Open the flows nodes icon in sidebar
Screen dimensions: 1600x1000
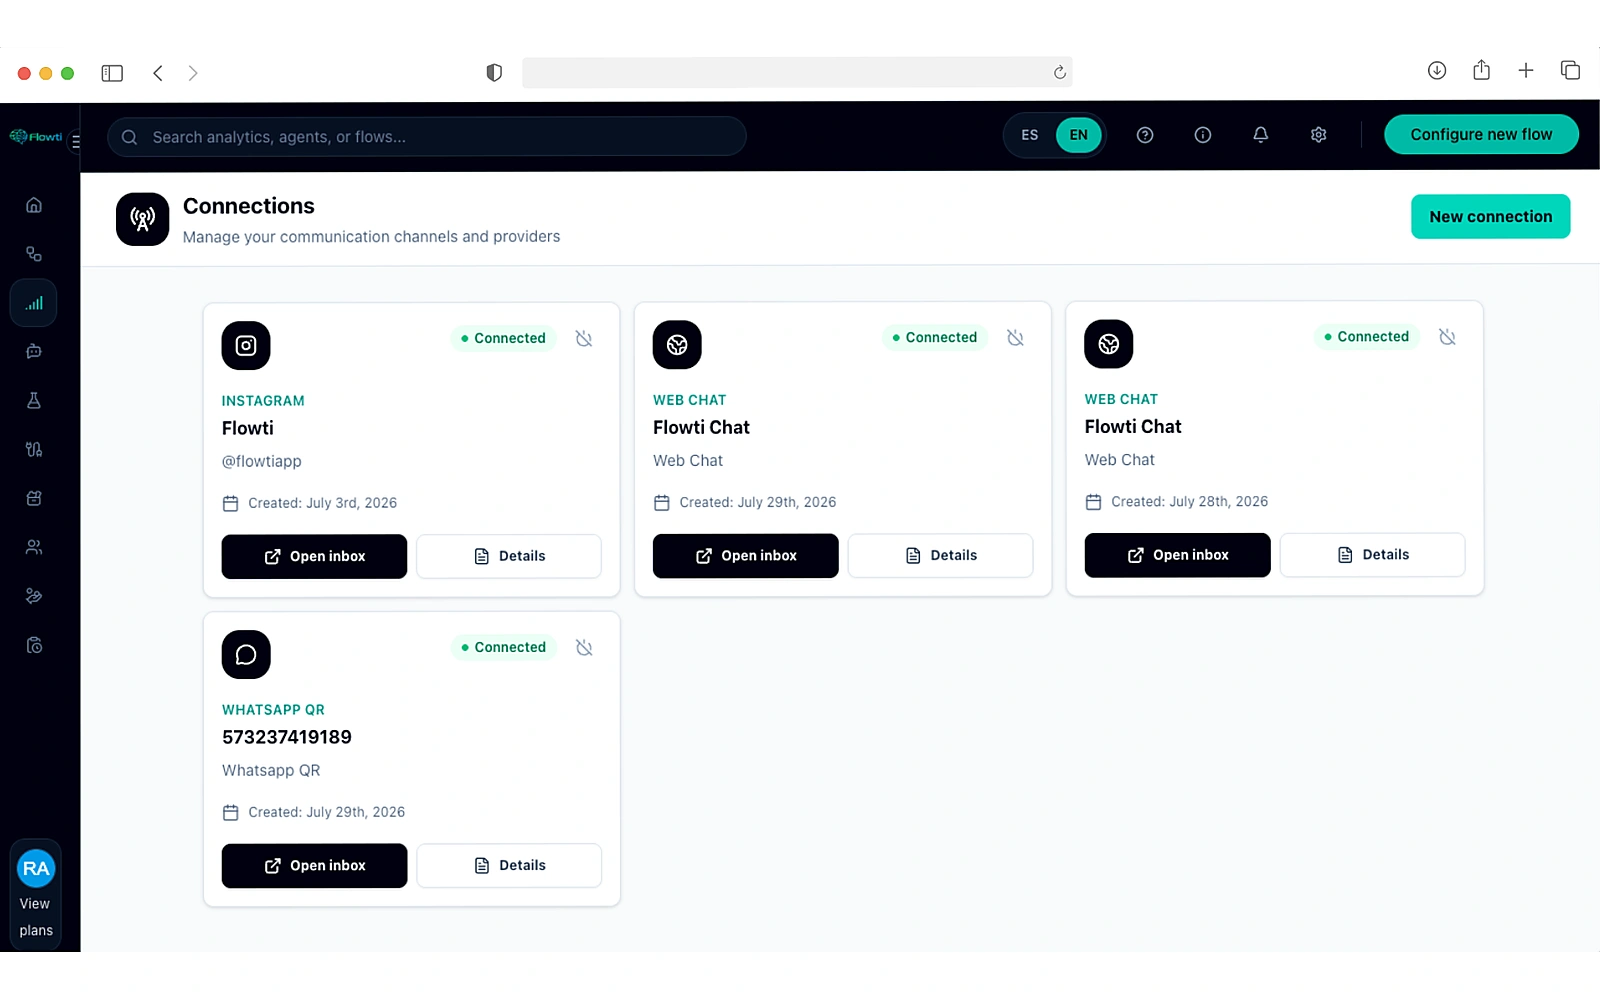point(34,254)
